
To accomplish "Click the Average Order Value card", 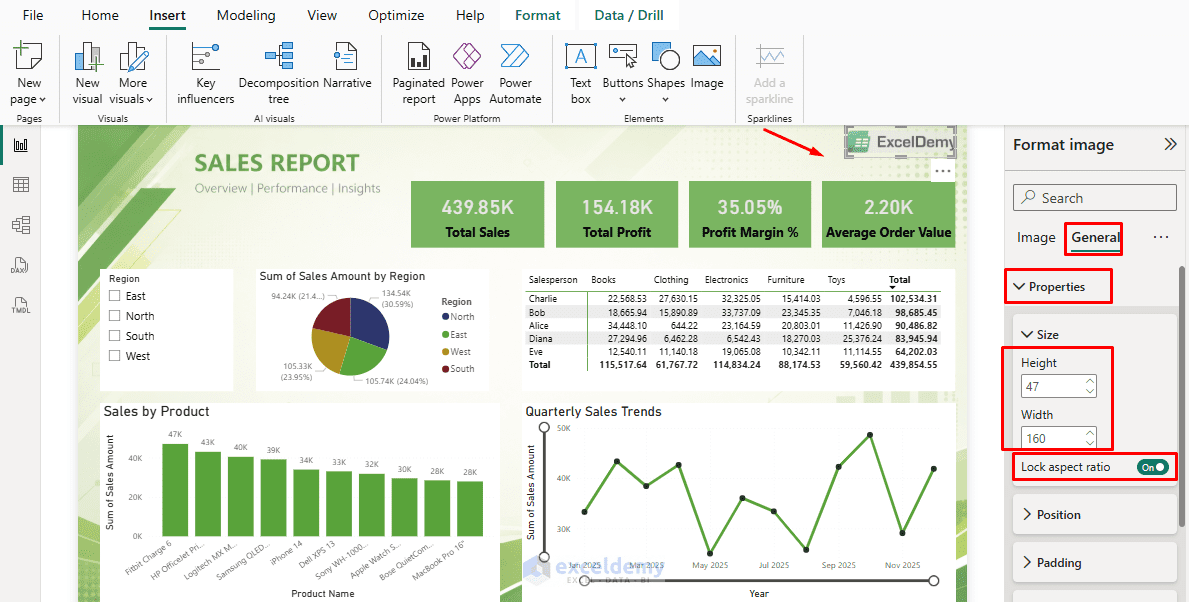I will [x=888, y=215].
